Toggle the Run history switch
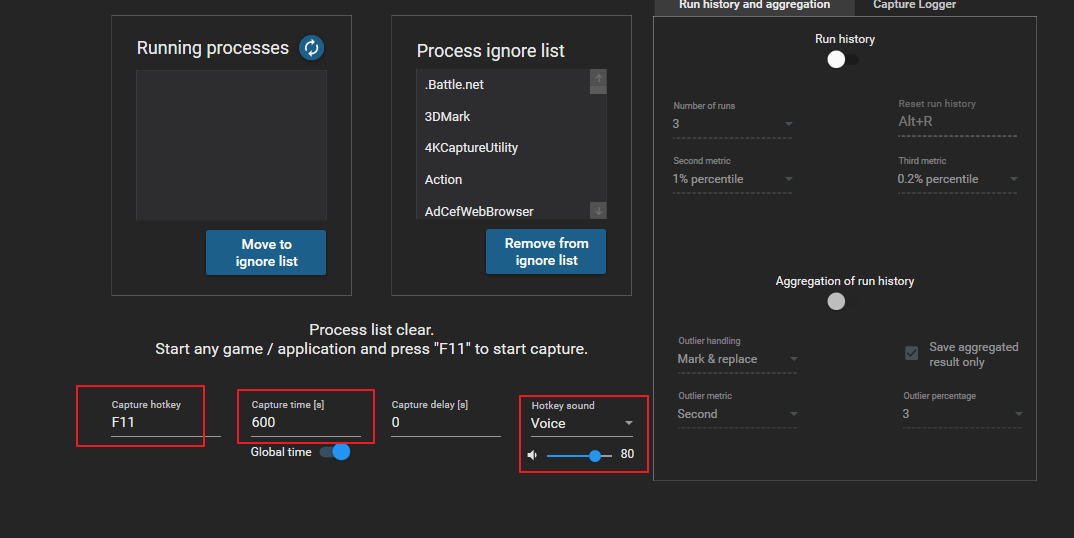Viewport: 1074px width, 538px height. (842, 60)
